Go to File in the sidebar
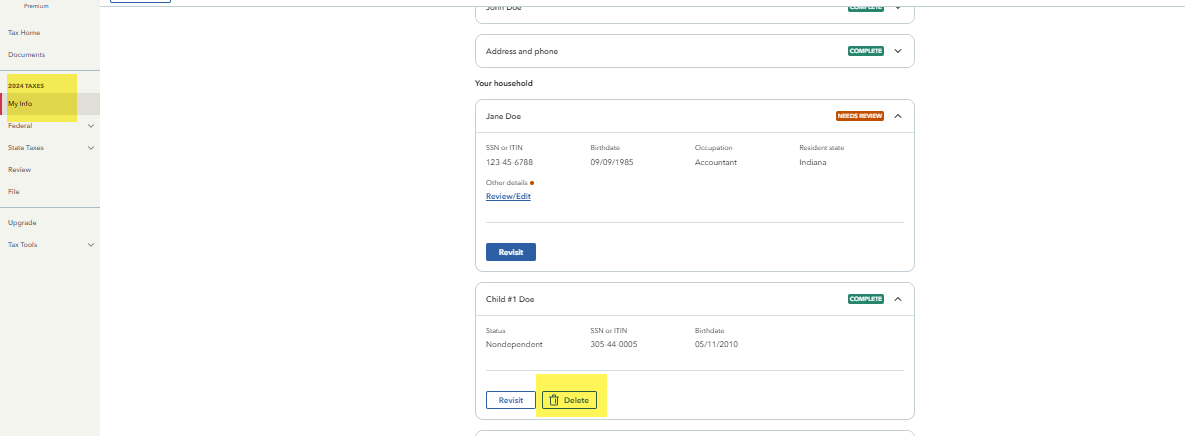 point(14,191)
